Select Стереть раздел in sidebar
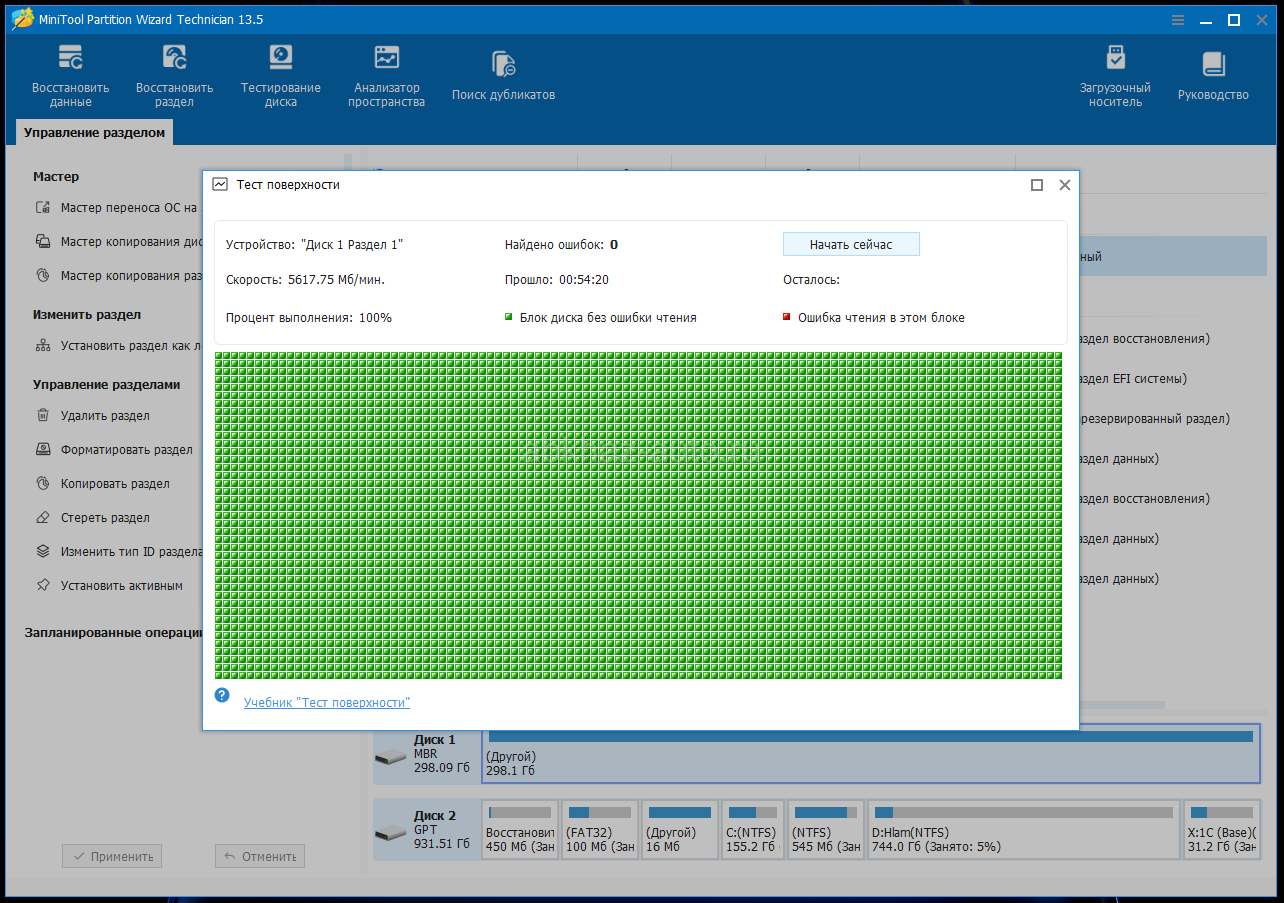 (105, 518)
